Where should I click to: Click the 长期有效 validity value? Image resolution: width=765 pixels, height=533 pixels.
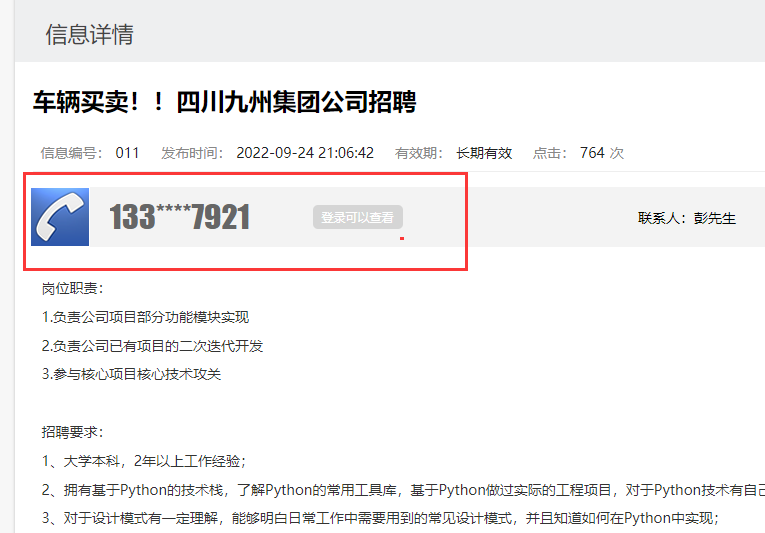[x=484, y=153]
